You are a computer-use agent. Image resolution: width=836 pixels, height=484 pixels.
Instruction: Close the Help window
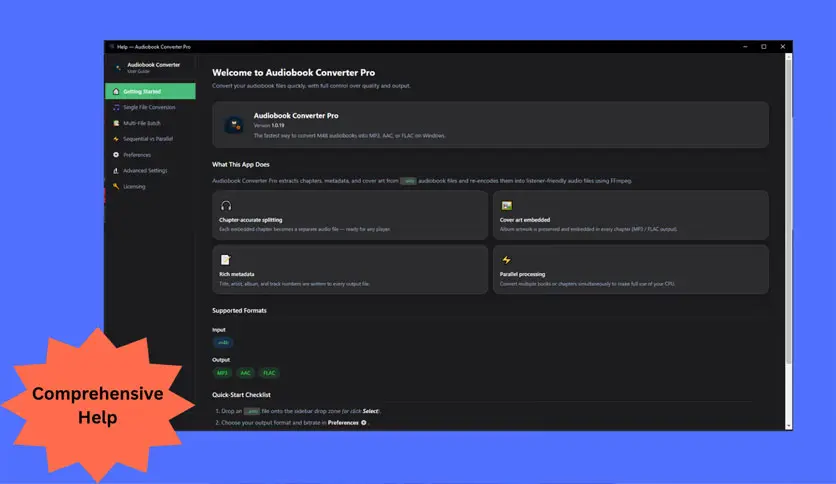[x=783, y=46]
